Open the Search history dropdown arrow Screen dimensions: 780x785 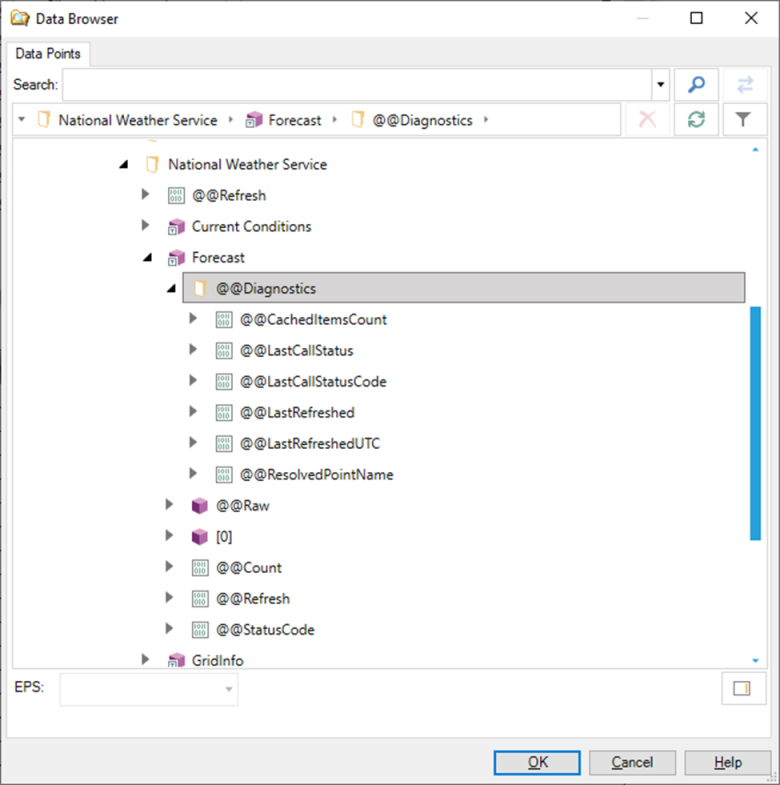660,85
